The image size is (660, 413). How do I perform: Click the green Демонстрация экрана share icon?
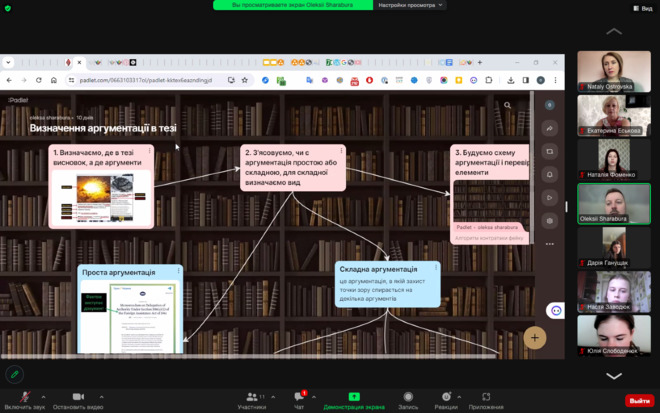[353, 399]
